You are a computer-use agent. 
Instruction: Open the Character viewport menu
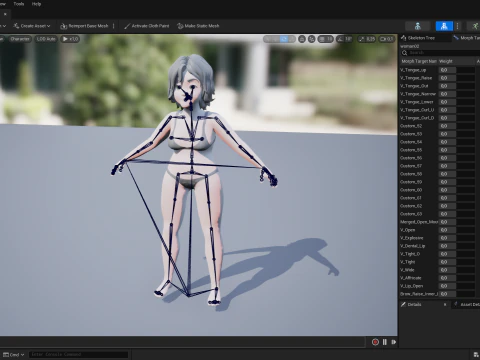click(20, 39)
